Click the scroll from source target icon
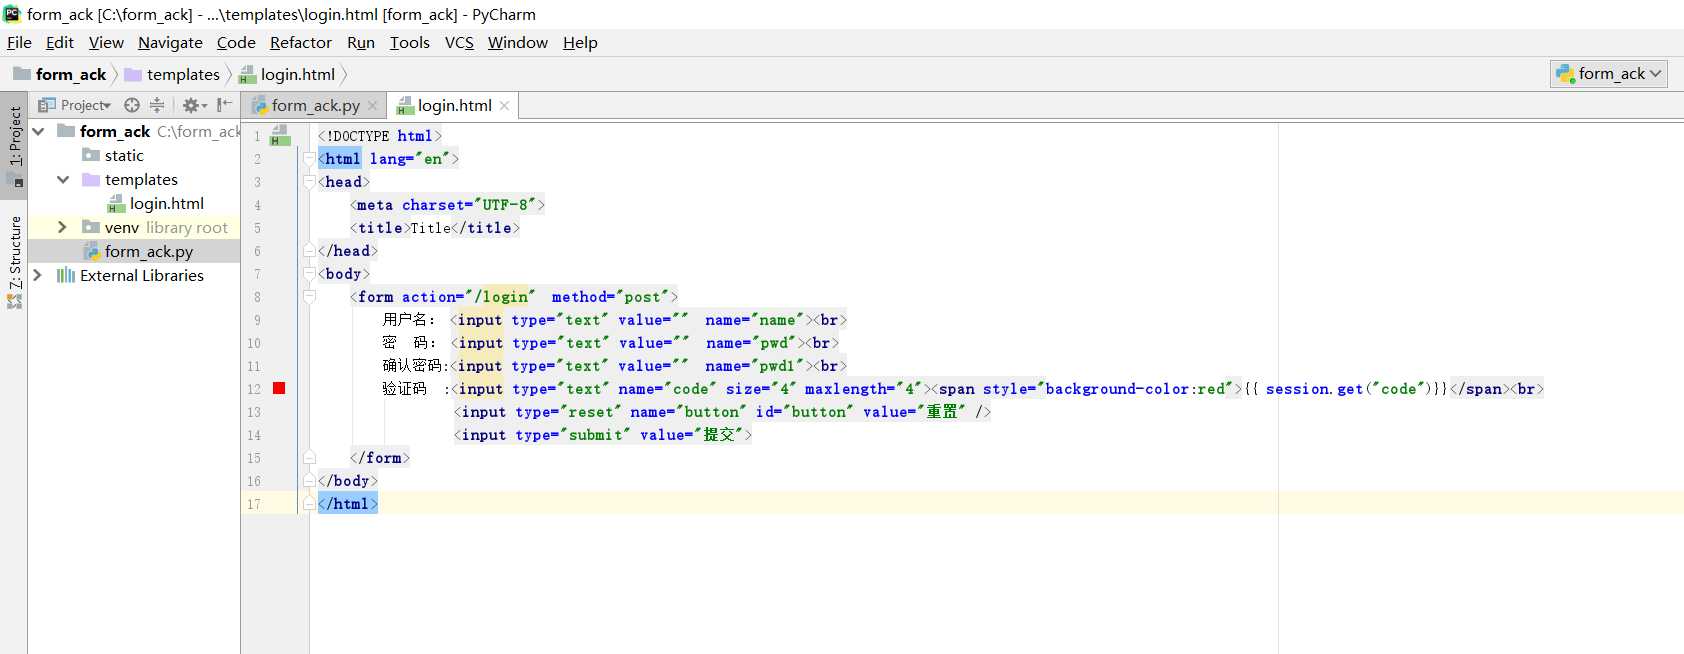 pos(132,105)
